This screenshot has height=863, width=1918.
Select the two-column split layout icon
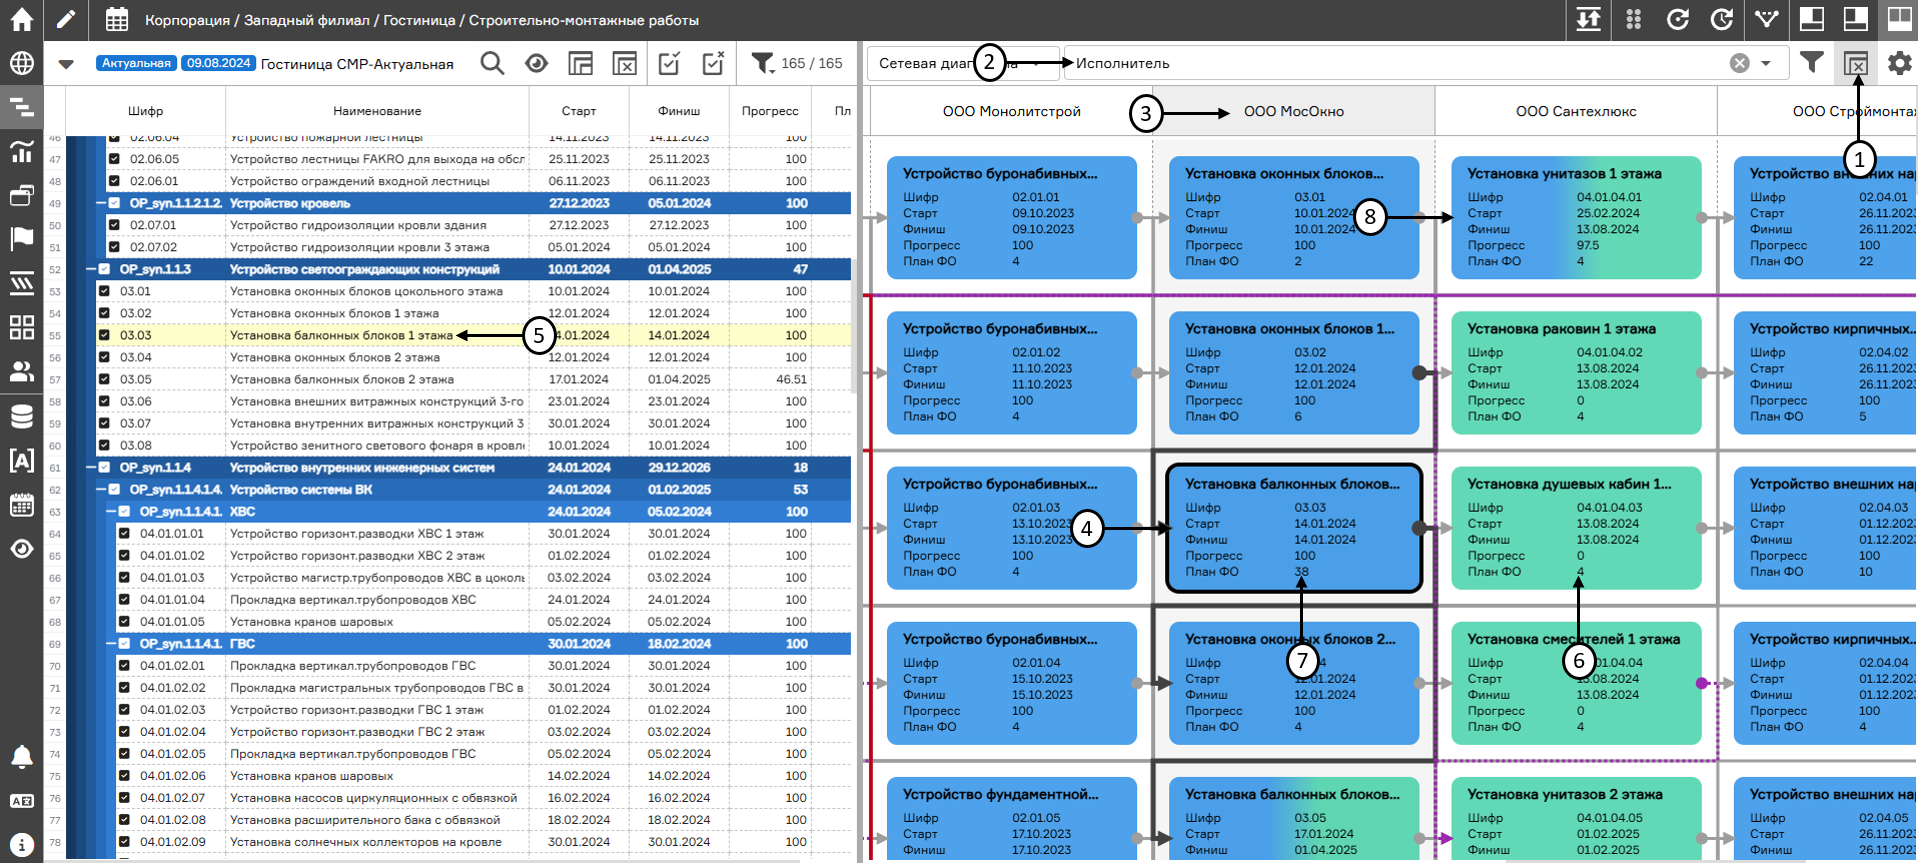pyautogui.click(x=1899, y=19)
